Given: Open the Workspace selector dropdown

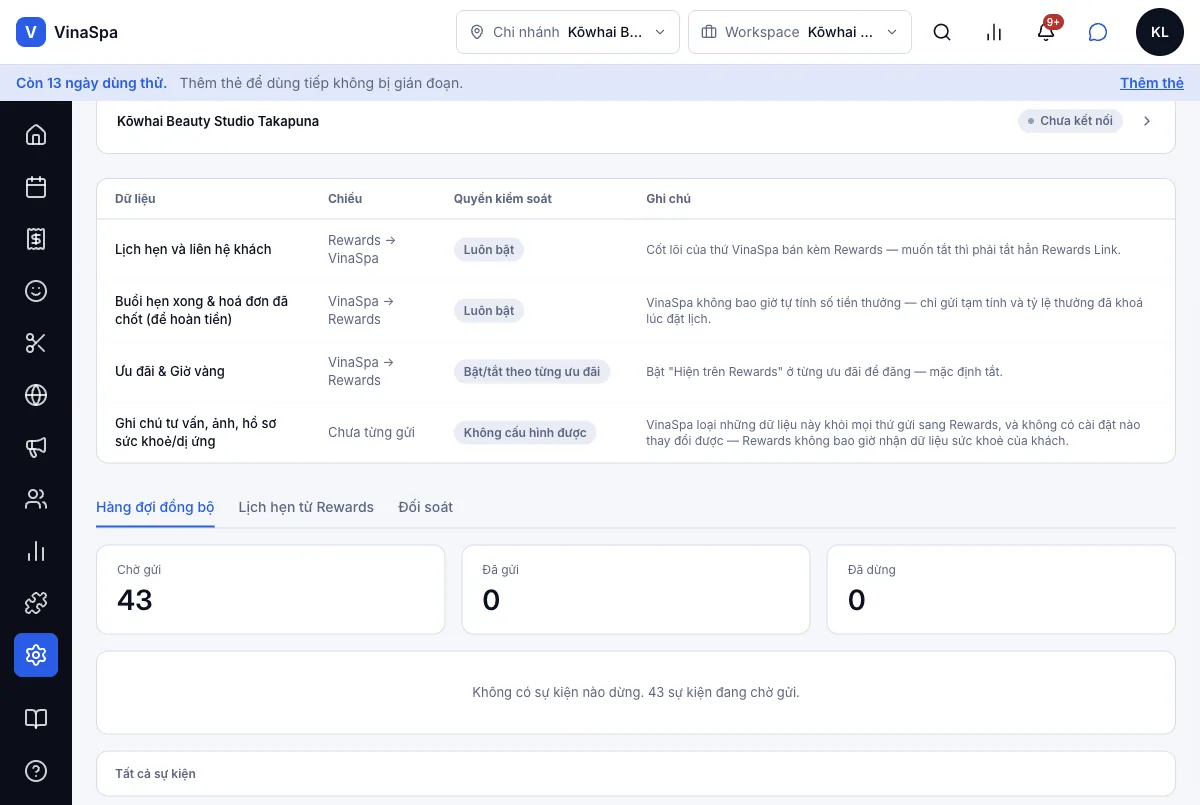Looking at the screenshot, I should pyautogui.click(x=800, y=32).
